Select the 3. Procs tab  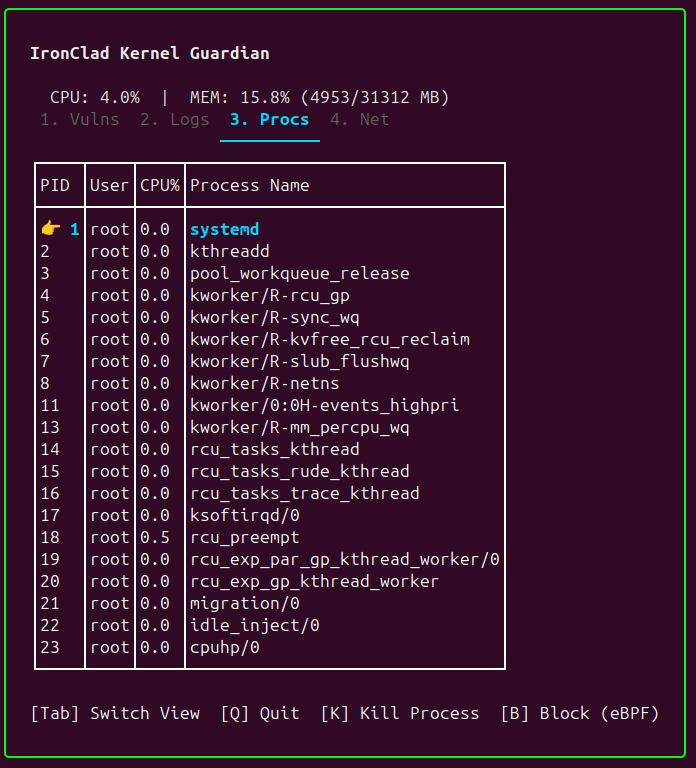(x=270, y=120)
